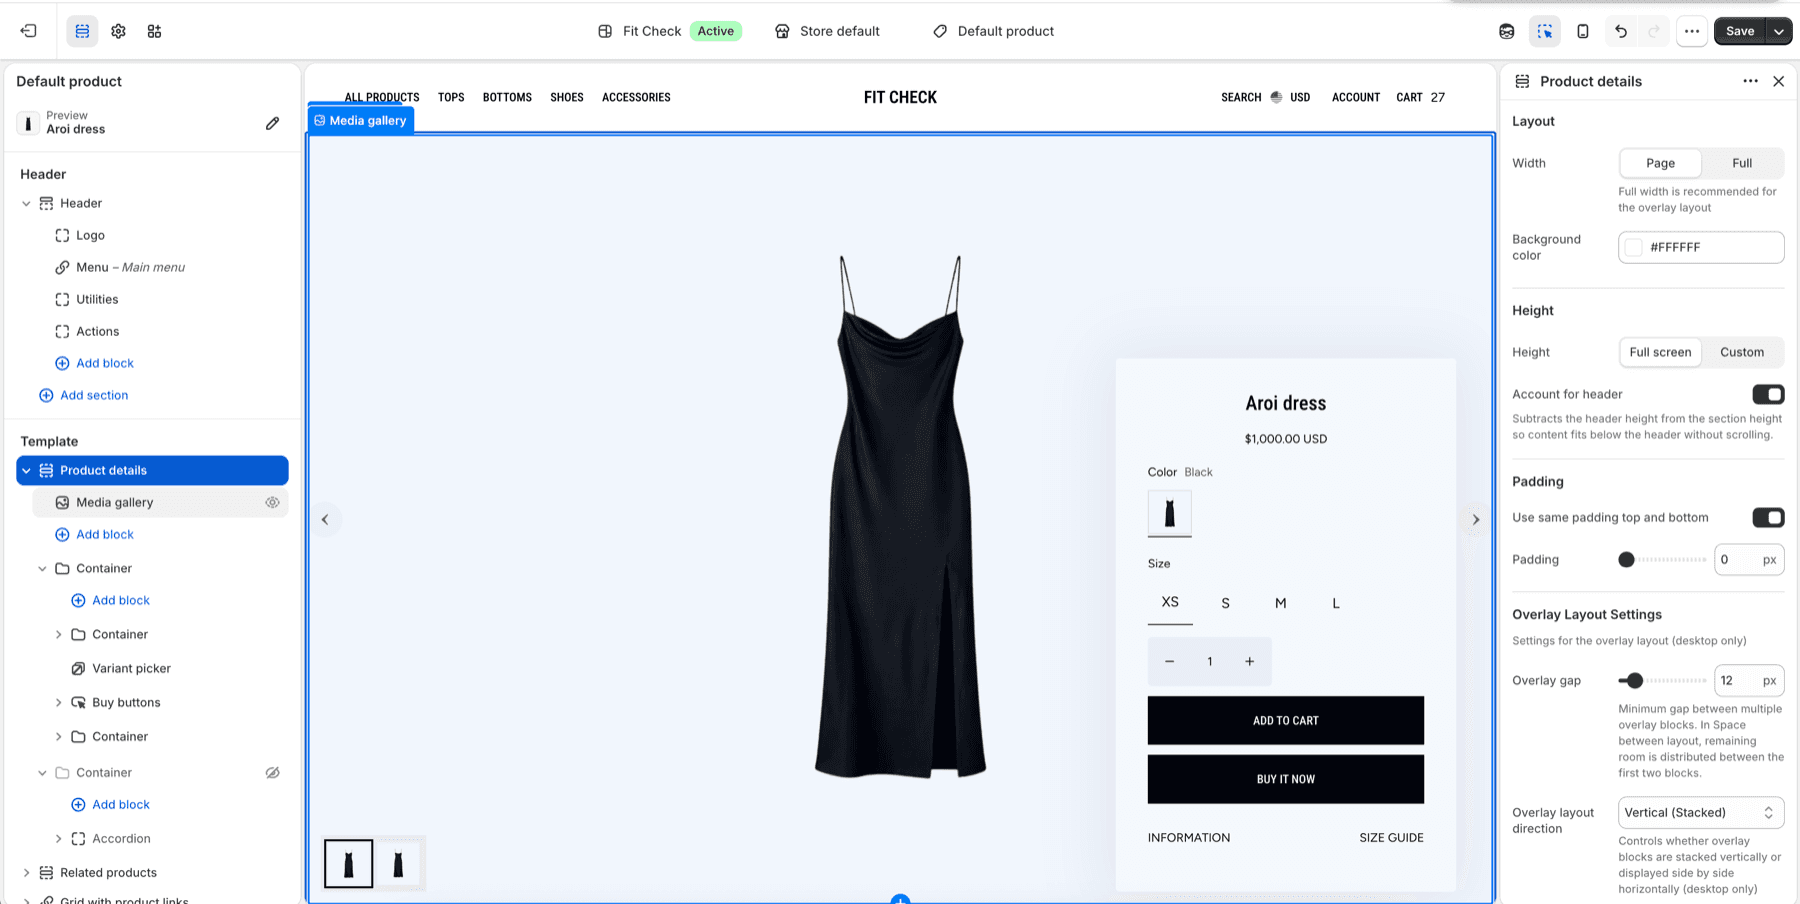Click ADD TO CART button
Screen dimensions: 1800x904
coord(1285,720)
